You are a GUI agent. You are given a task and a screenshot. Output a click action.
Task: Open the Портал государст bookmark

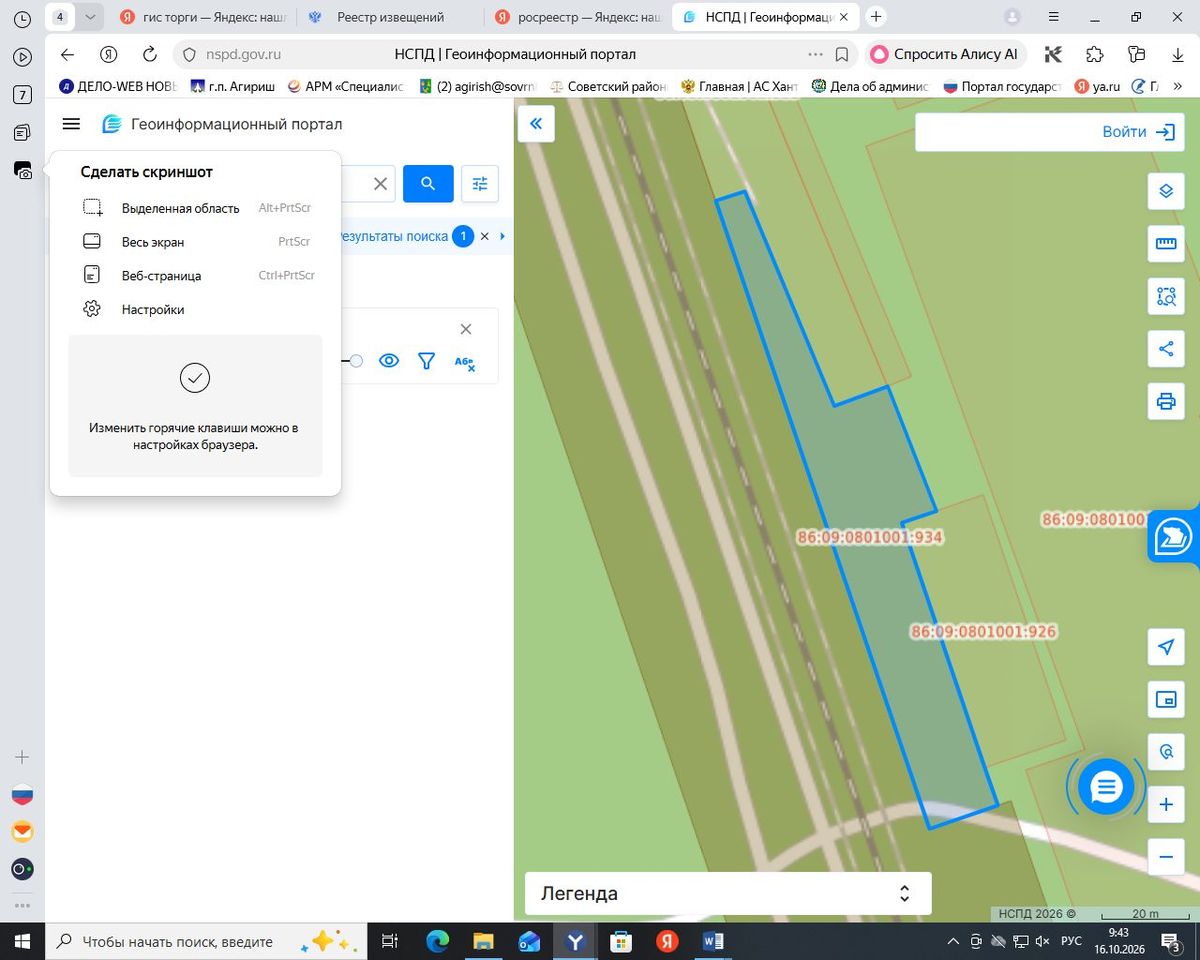(1001, 86)
